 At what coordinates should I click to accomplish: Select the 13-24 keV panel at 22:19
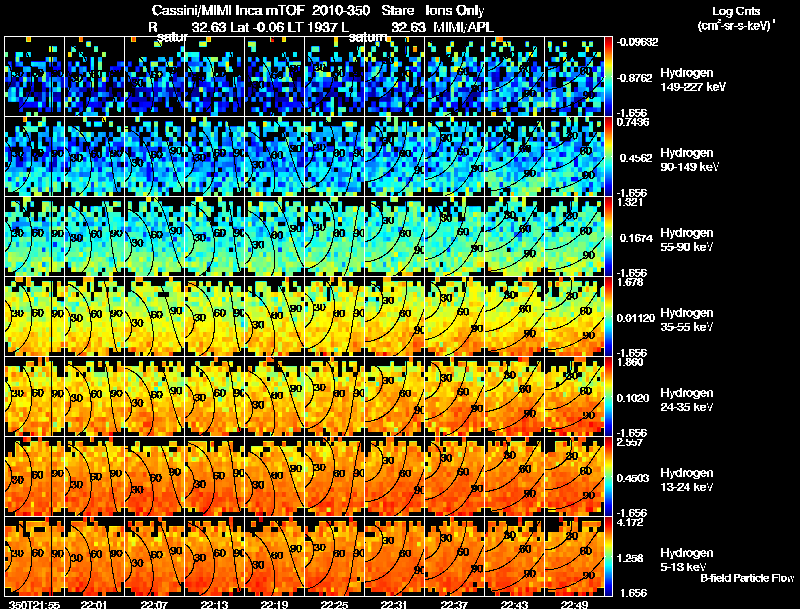click(x=274, y=477)
